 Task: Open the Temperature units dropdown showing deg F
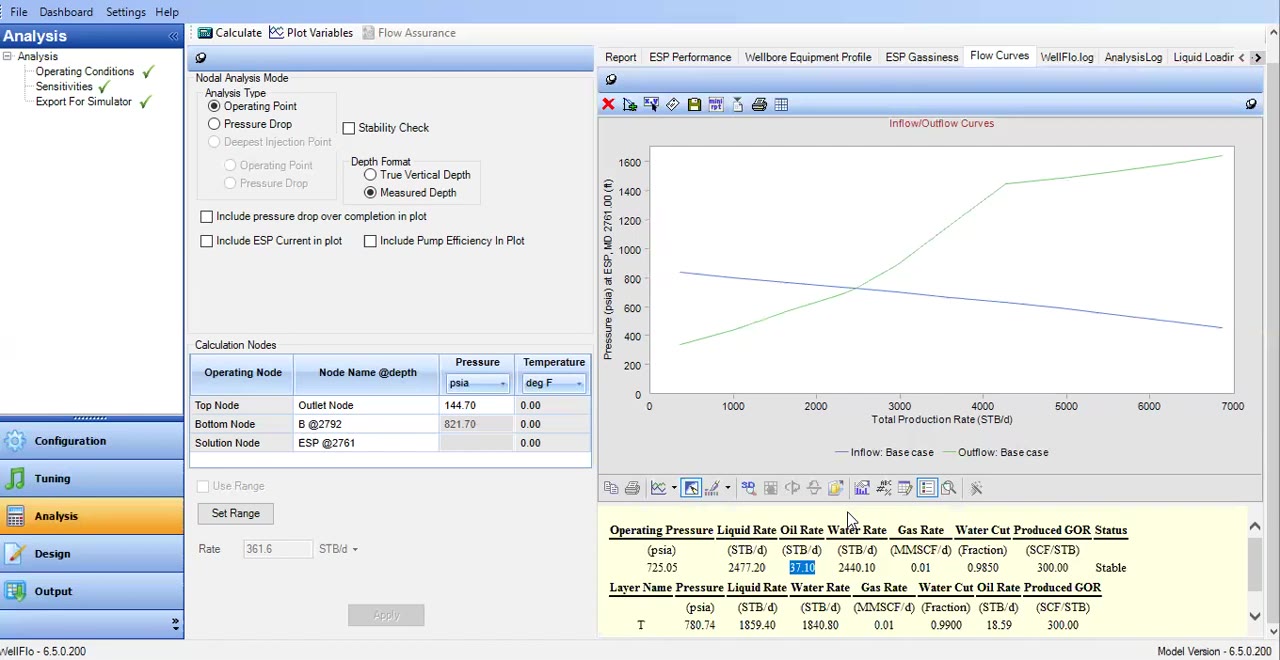pyautogui.click(x=578, y=383)
